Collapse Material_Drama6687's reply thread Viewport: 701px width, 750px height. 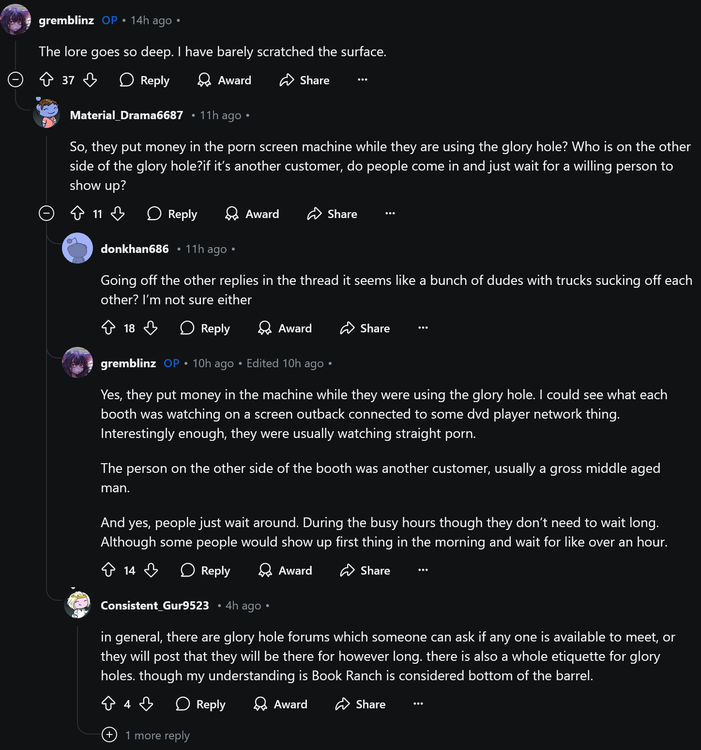point(46,213)
